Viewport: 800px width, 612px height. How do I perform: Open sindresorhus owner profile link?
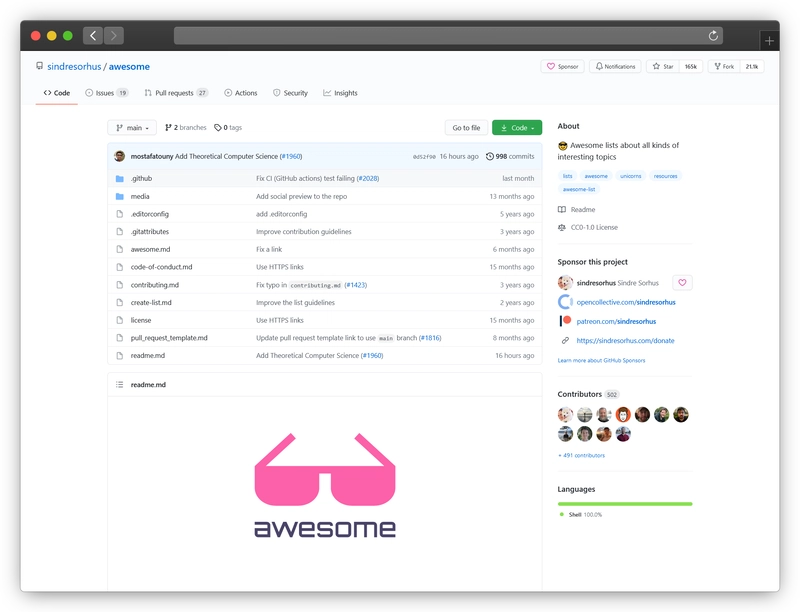pyautogui.click(x=74, y=66)
